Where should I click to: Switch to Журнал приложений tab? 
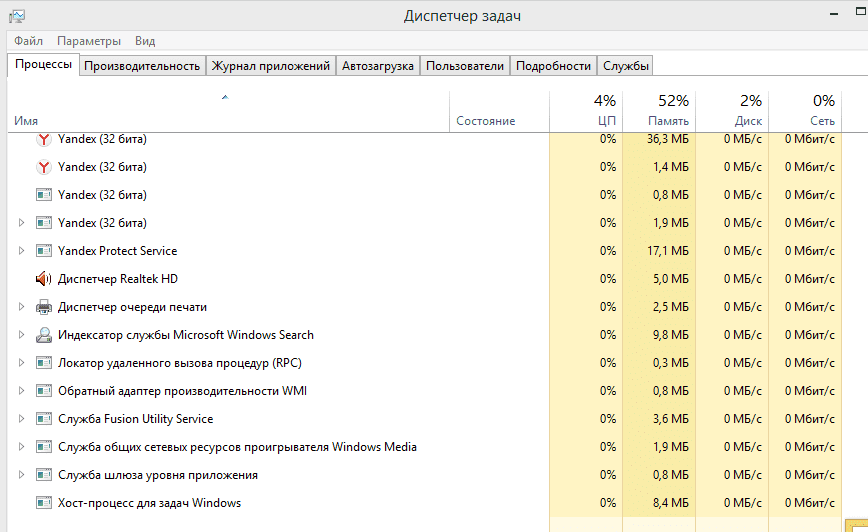point(271,66)
